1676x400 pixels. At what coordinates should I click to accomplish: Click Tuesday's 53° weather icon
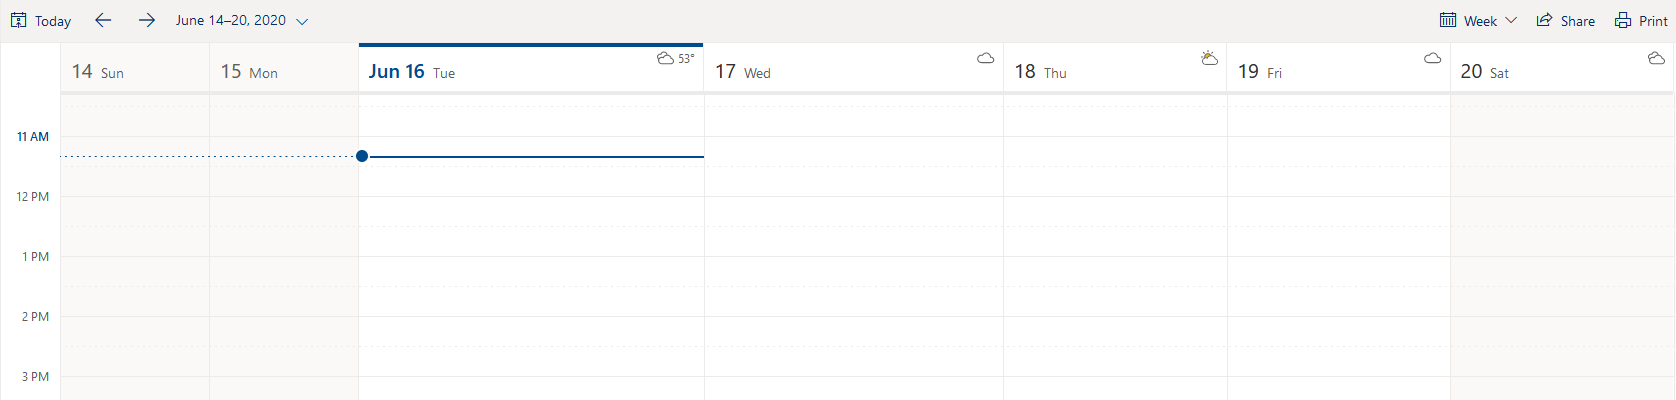coord(665,58)
